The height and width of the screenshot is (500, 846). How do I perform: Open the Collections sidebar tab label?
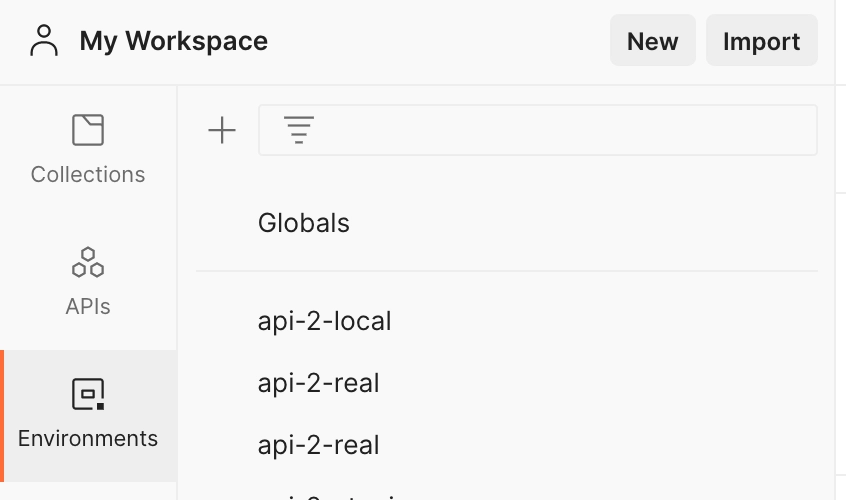[88, 174]
